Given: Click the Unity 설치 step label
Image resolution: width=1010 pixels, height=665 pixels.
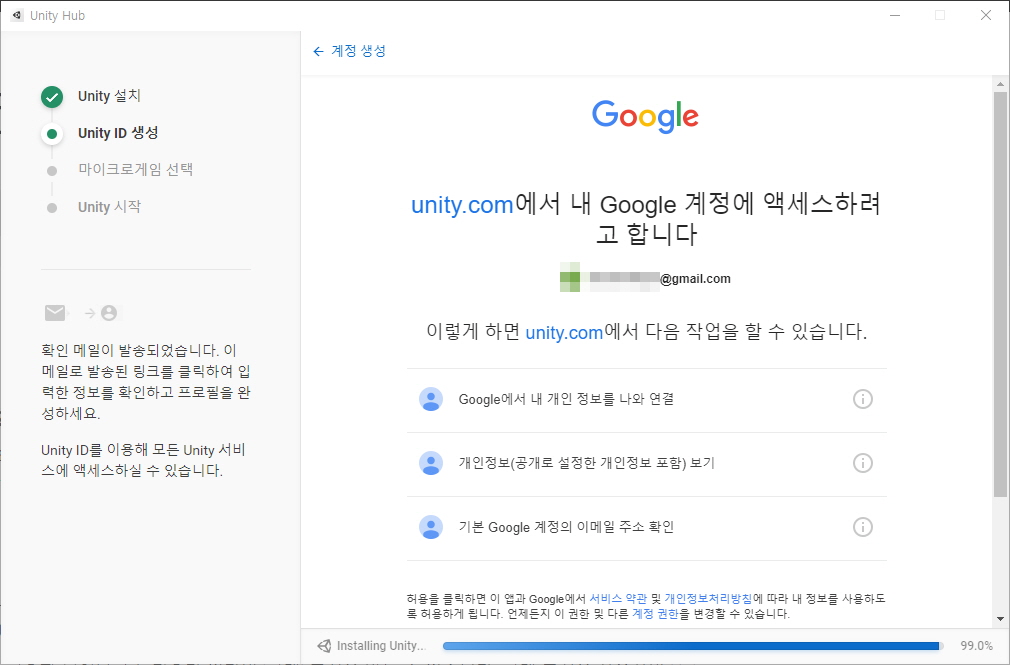Looking at the screenshot, I should click(x=109, y=96).
